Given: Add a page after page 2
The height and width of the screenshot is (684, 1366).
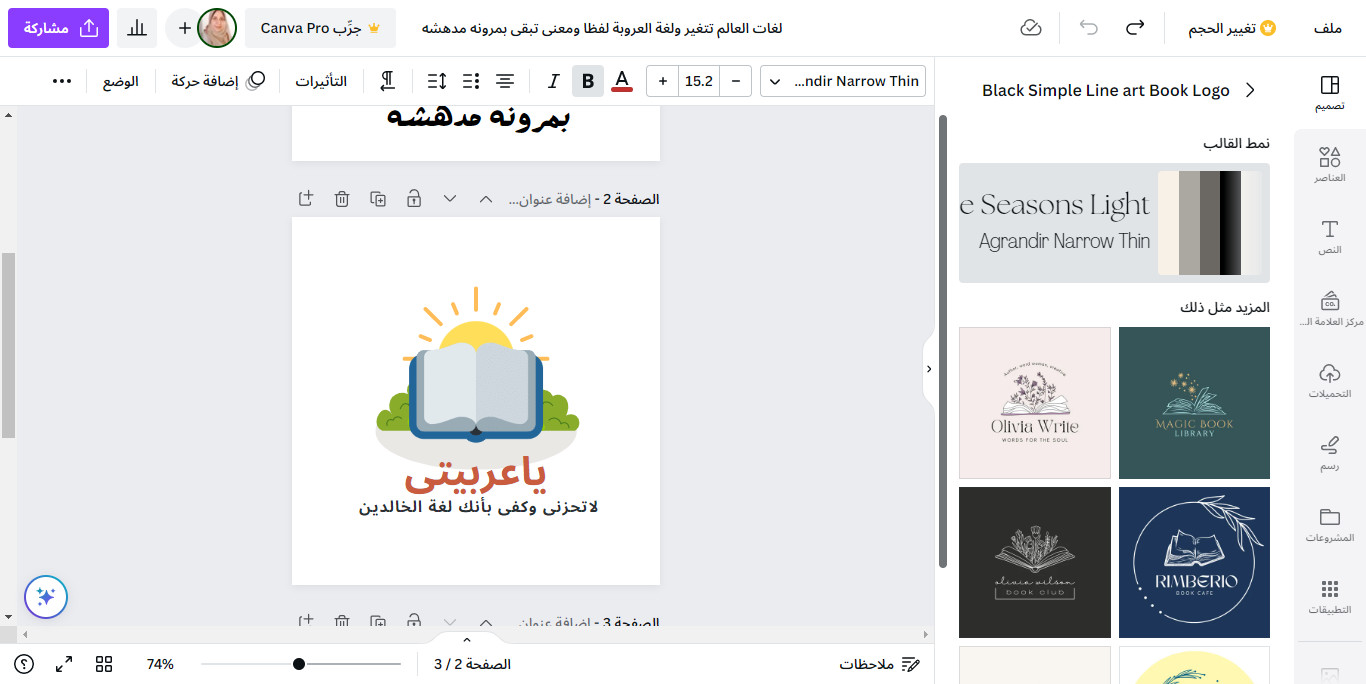Looking at the screenshot, I should 306,199.
